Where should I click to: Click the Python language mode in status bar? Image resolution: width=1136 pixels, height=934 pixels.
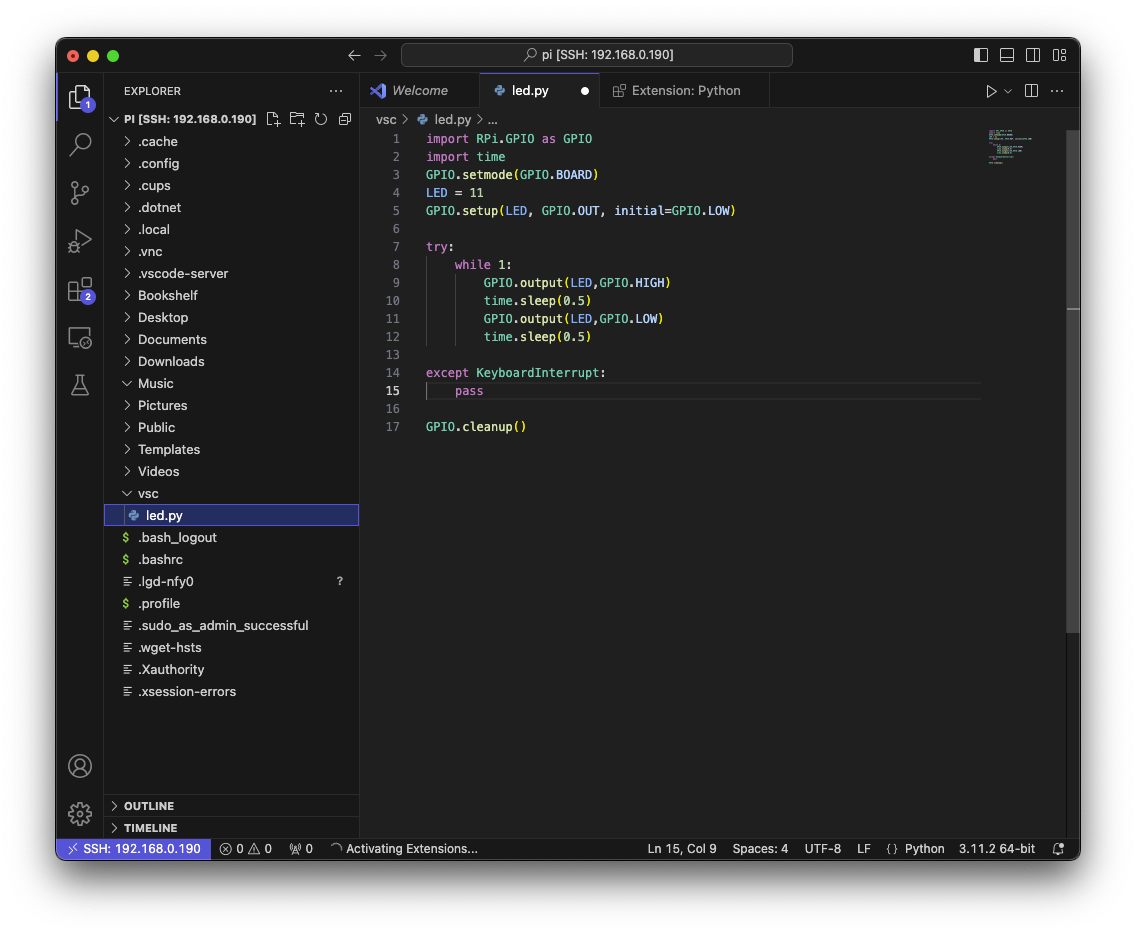[x=924, y=849]
